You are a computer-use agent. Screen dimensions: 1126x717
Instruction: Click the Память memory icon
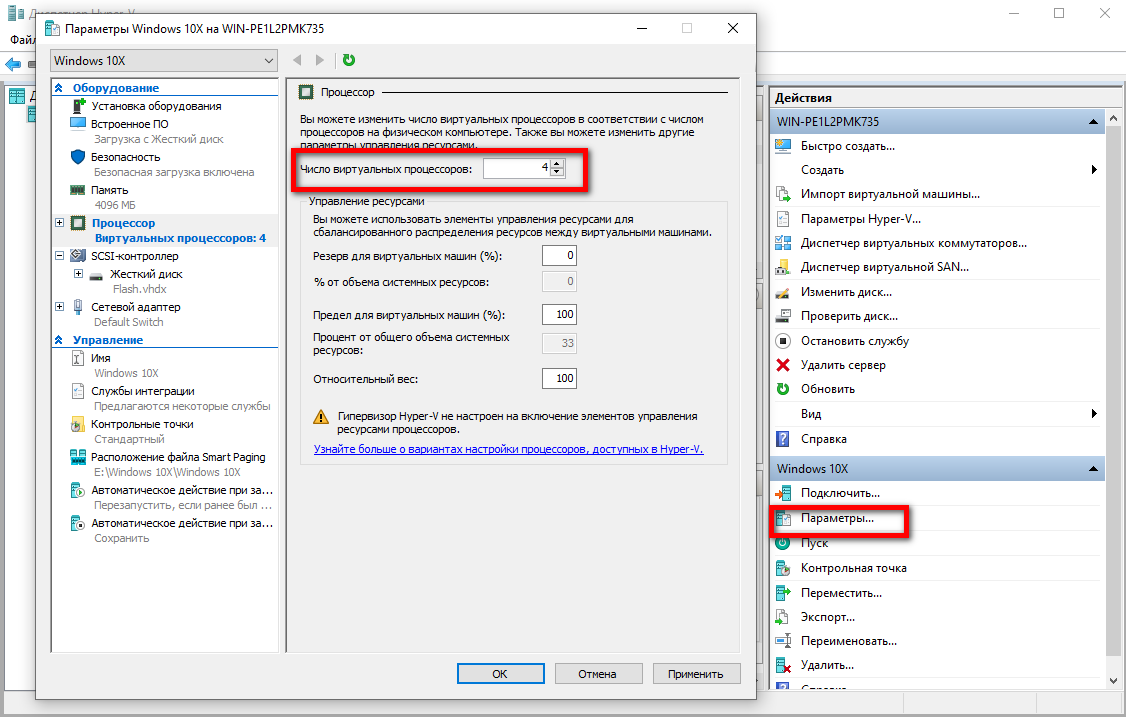pos(78,190)
